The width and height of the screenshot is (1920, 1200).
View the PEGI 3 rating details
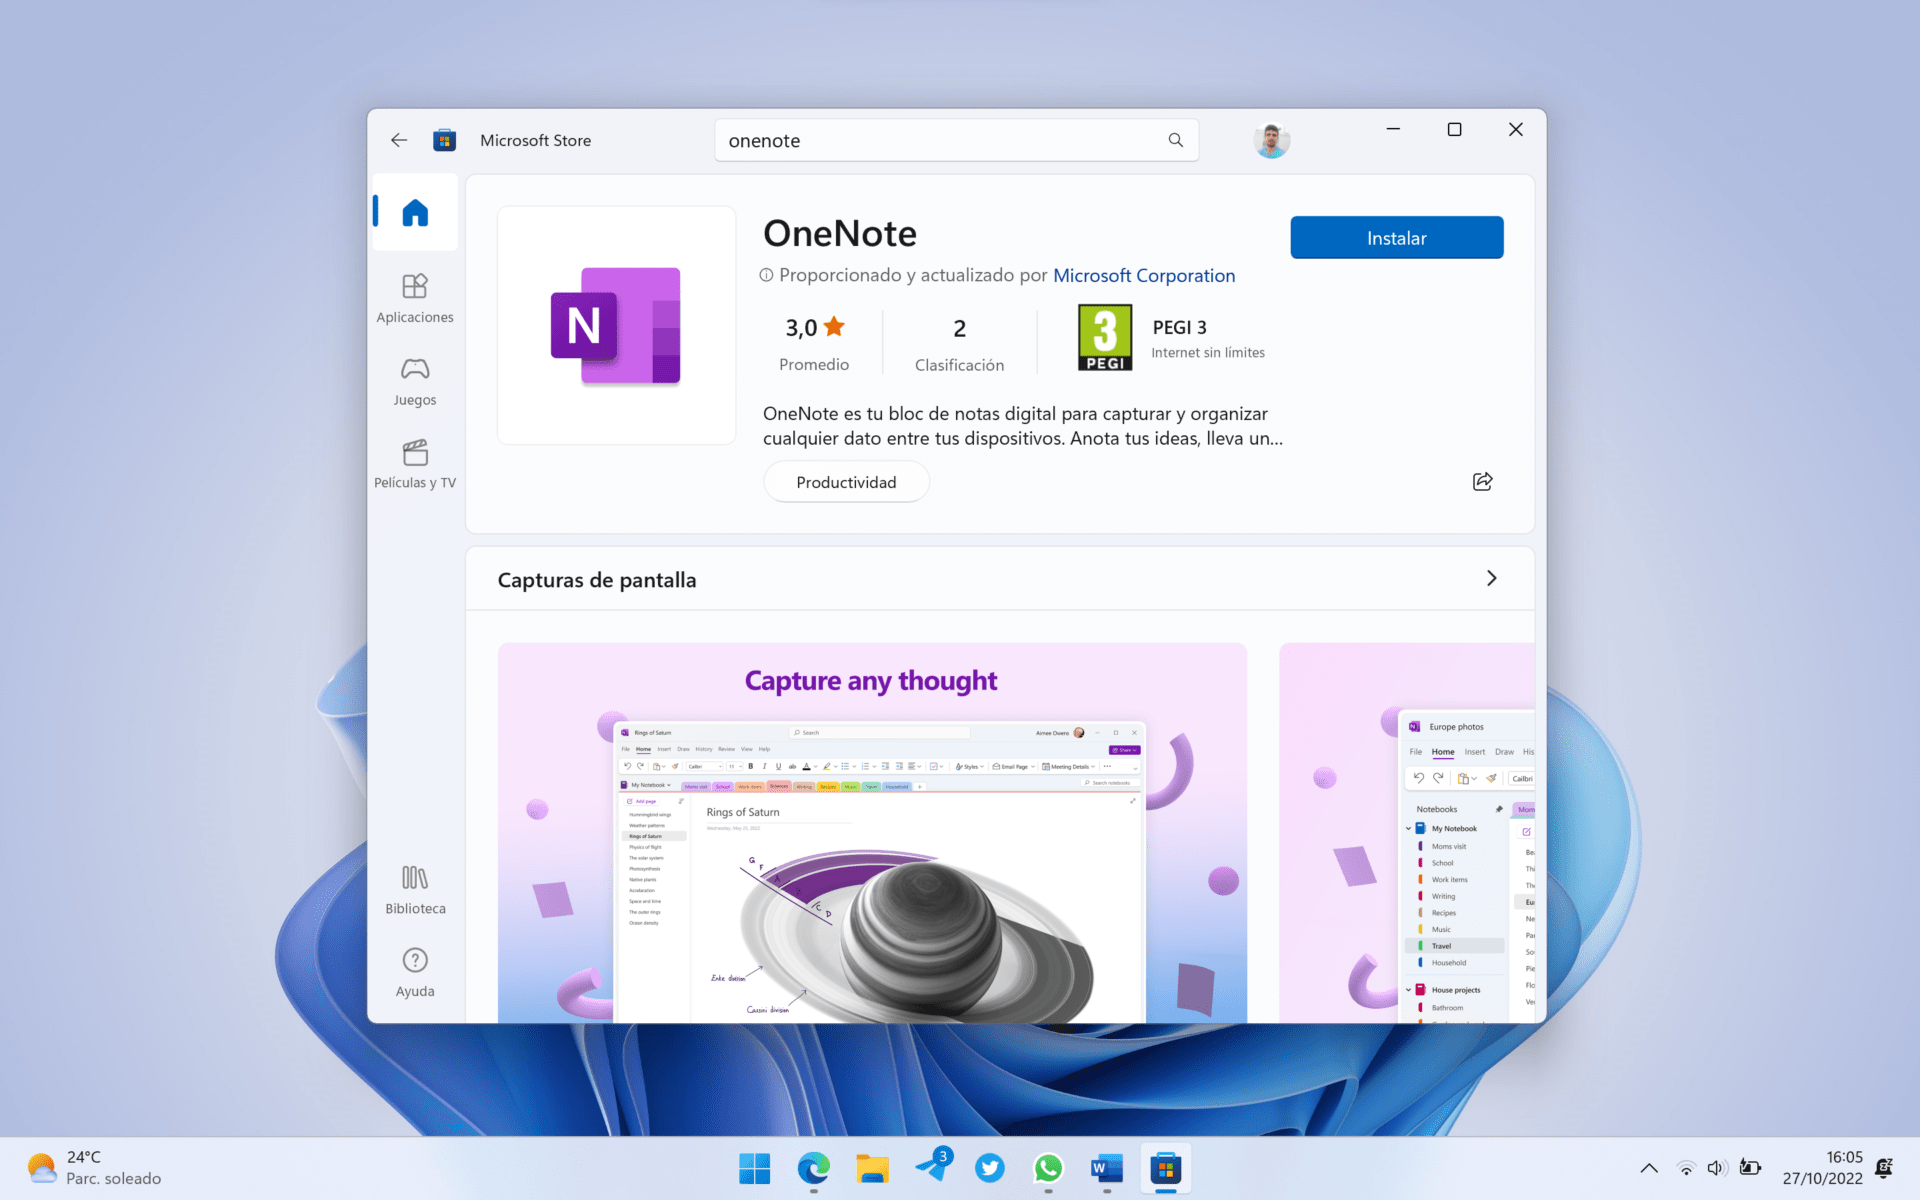coord(1104,337)
